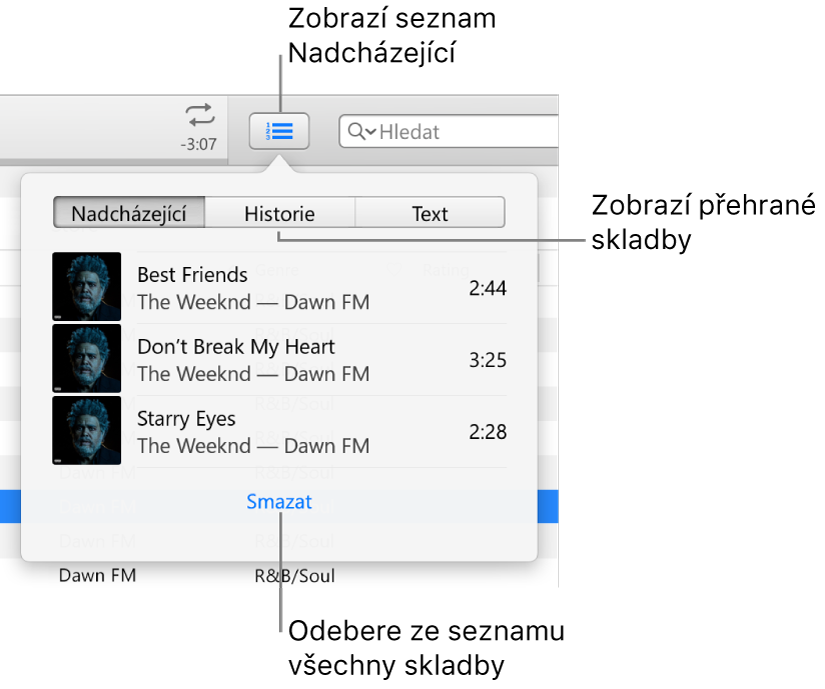
Task: Click R&B/Soul genre in the bottom row
Action: click(x=295, y=576)
